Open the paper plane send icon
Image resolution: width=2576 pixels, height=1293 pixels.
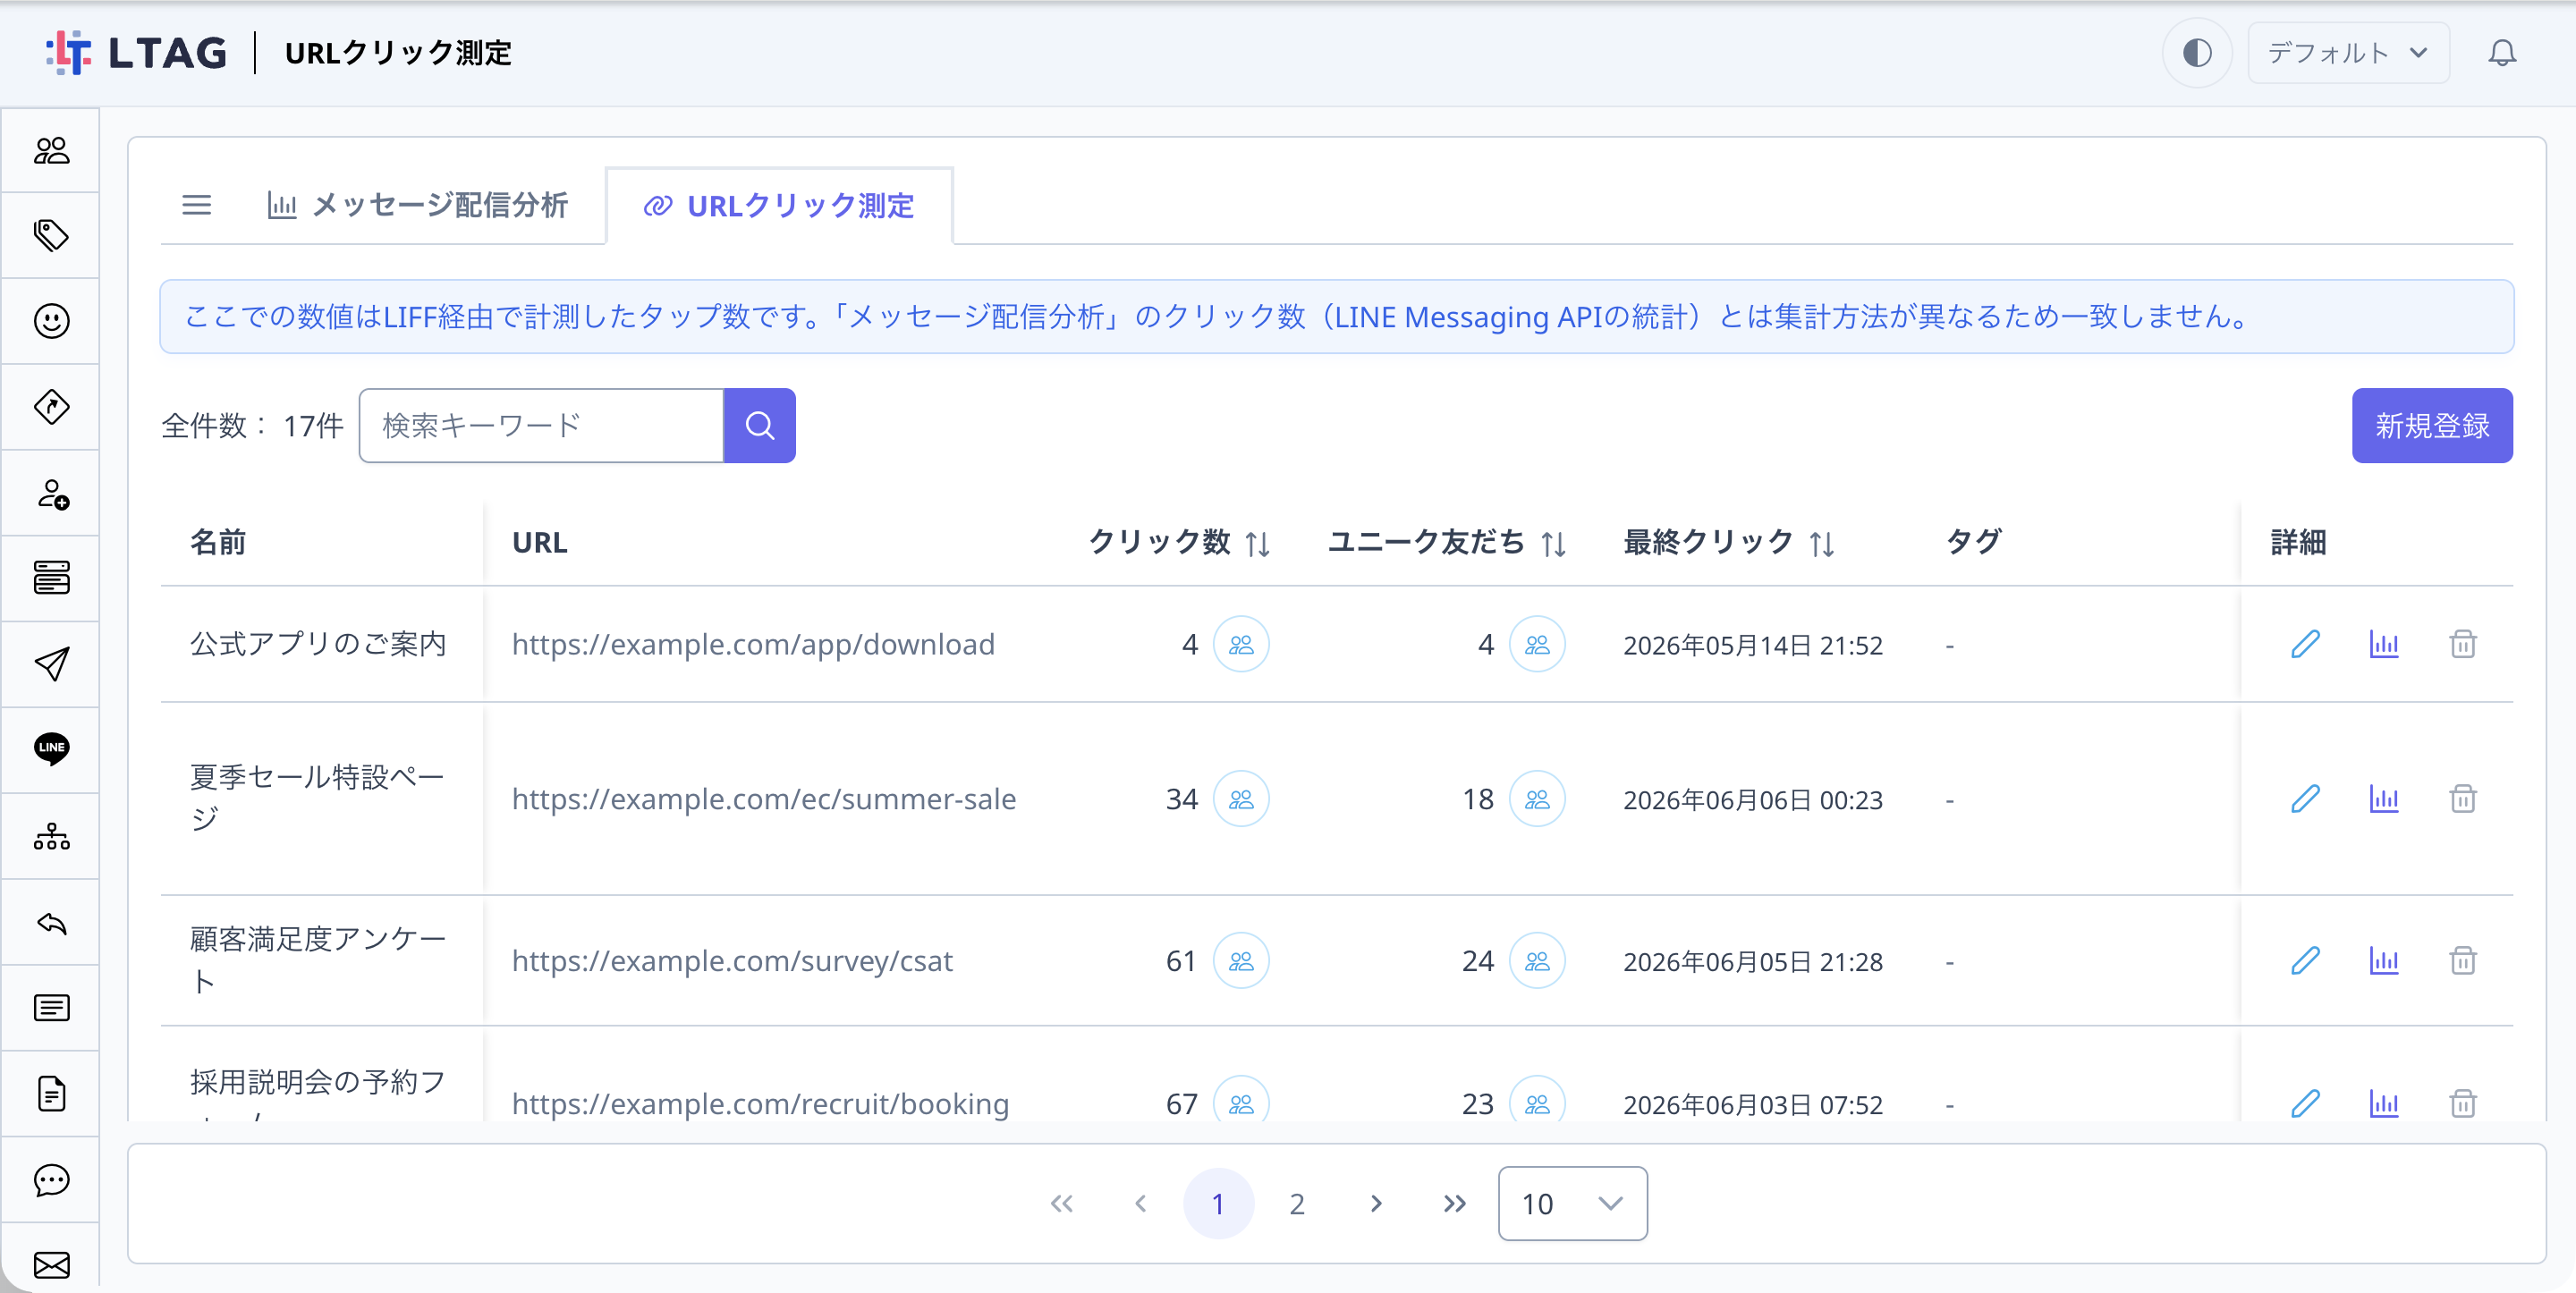click(x=51, y=664)
